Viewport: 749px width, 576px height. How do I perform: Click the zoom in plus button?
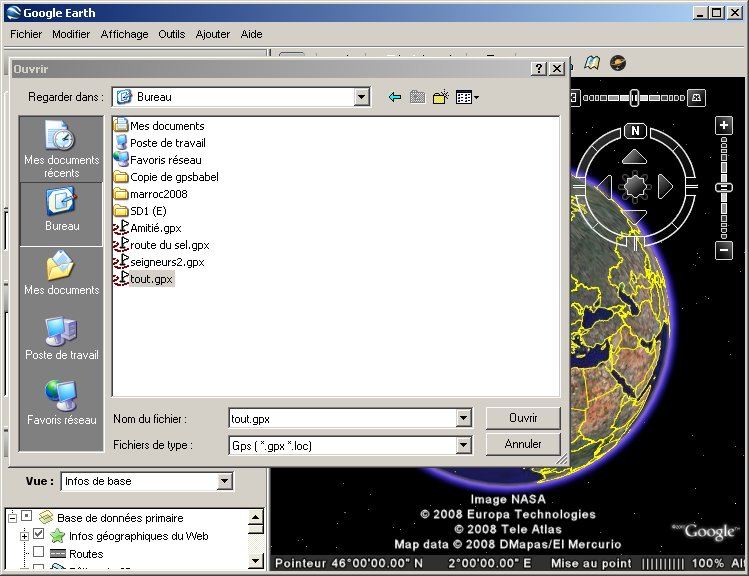724,125
